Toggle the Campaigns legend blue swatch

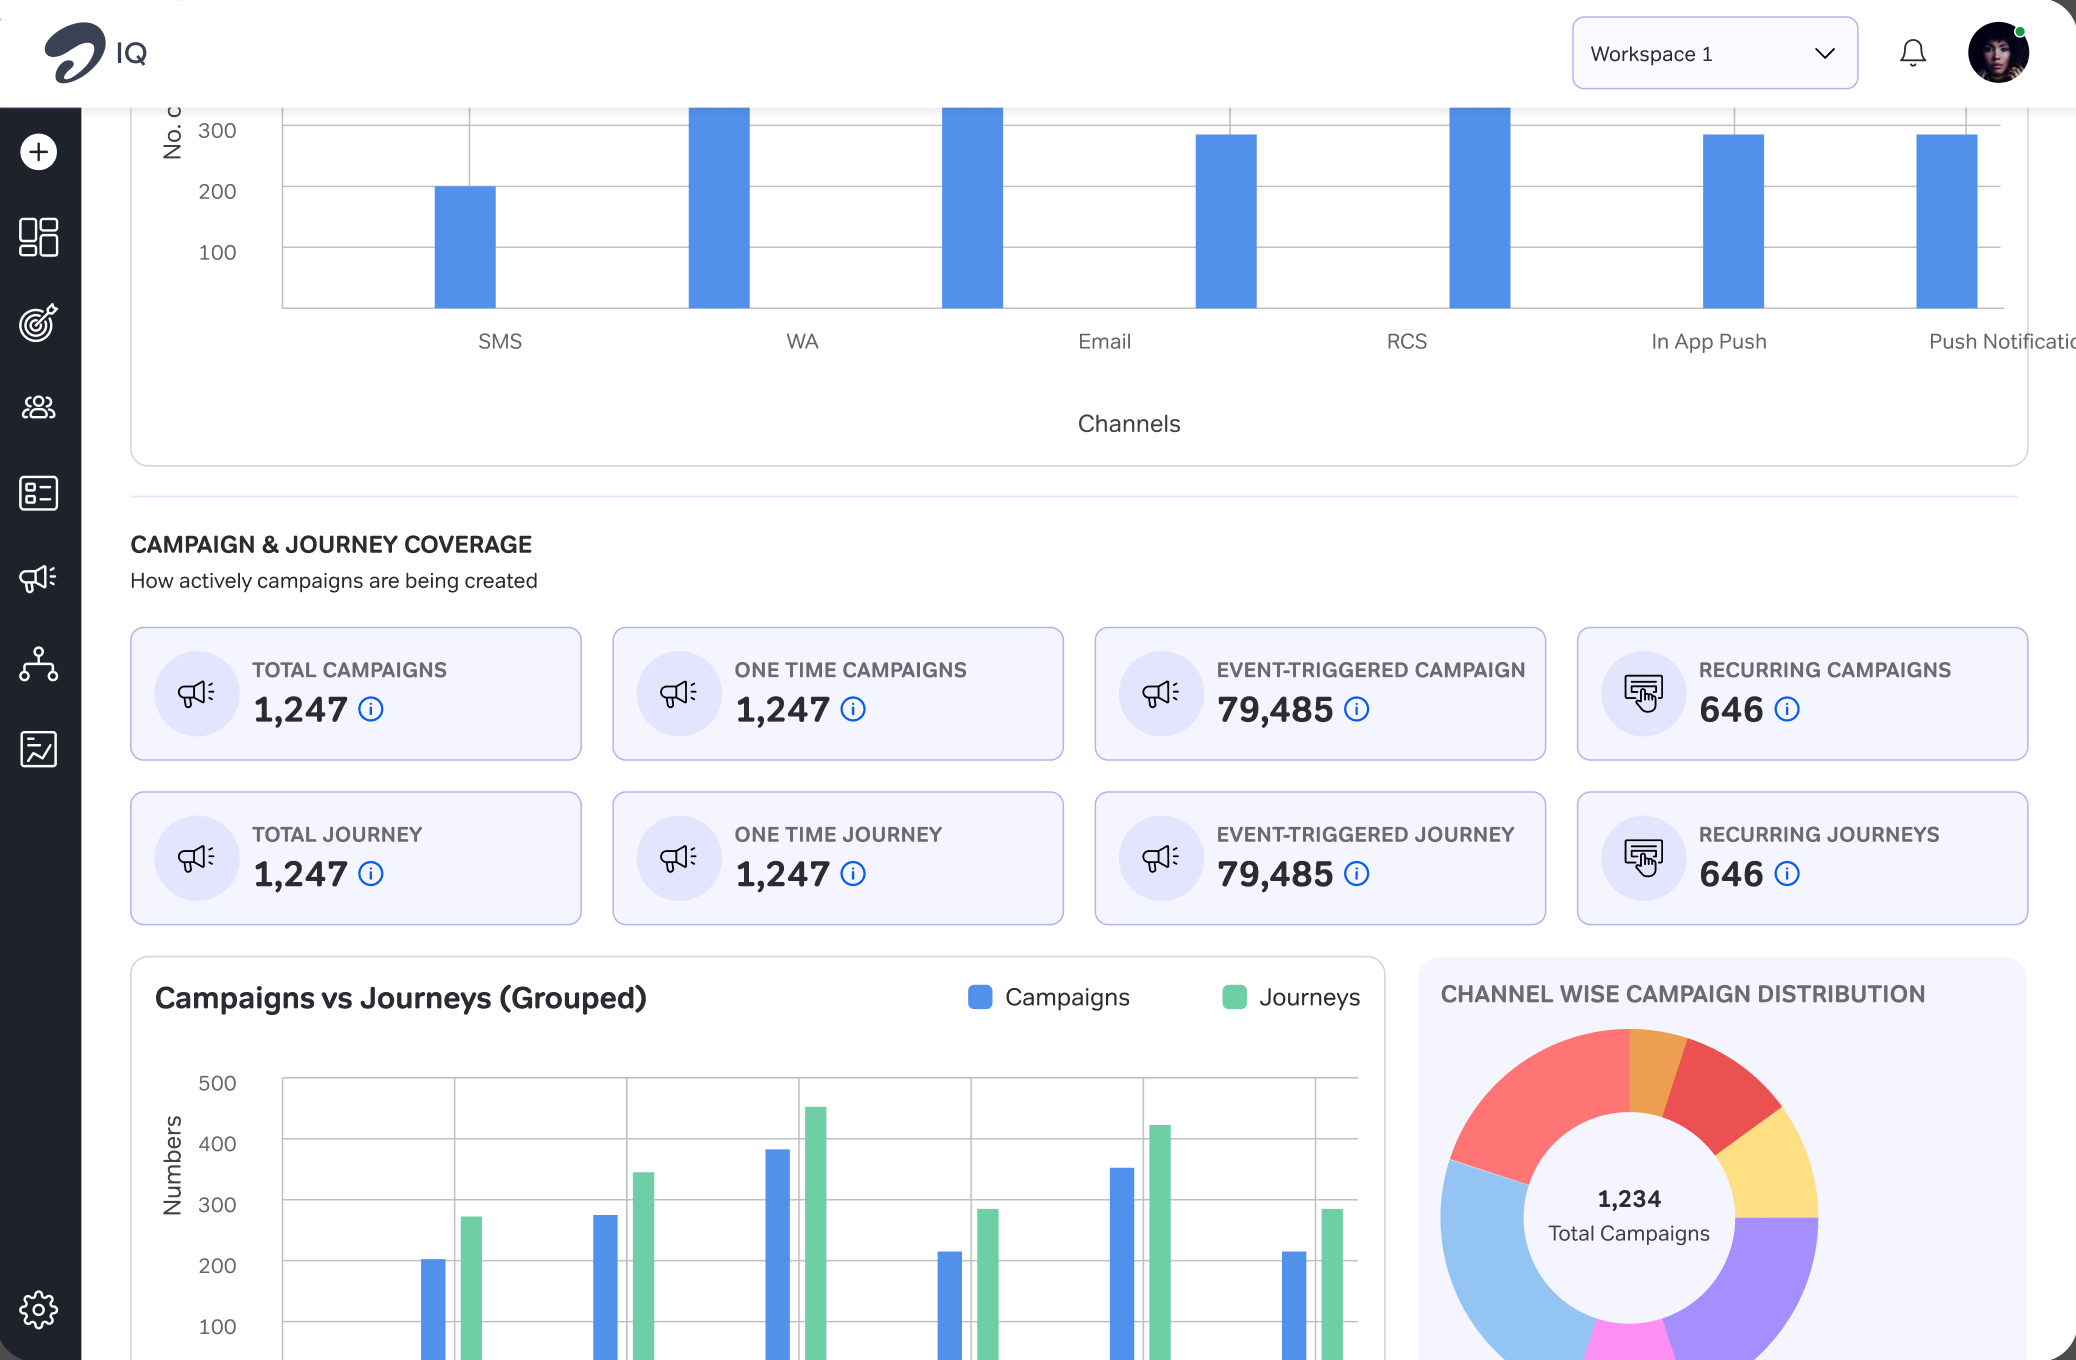(x=980, y=997)
